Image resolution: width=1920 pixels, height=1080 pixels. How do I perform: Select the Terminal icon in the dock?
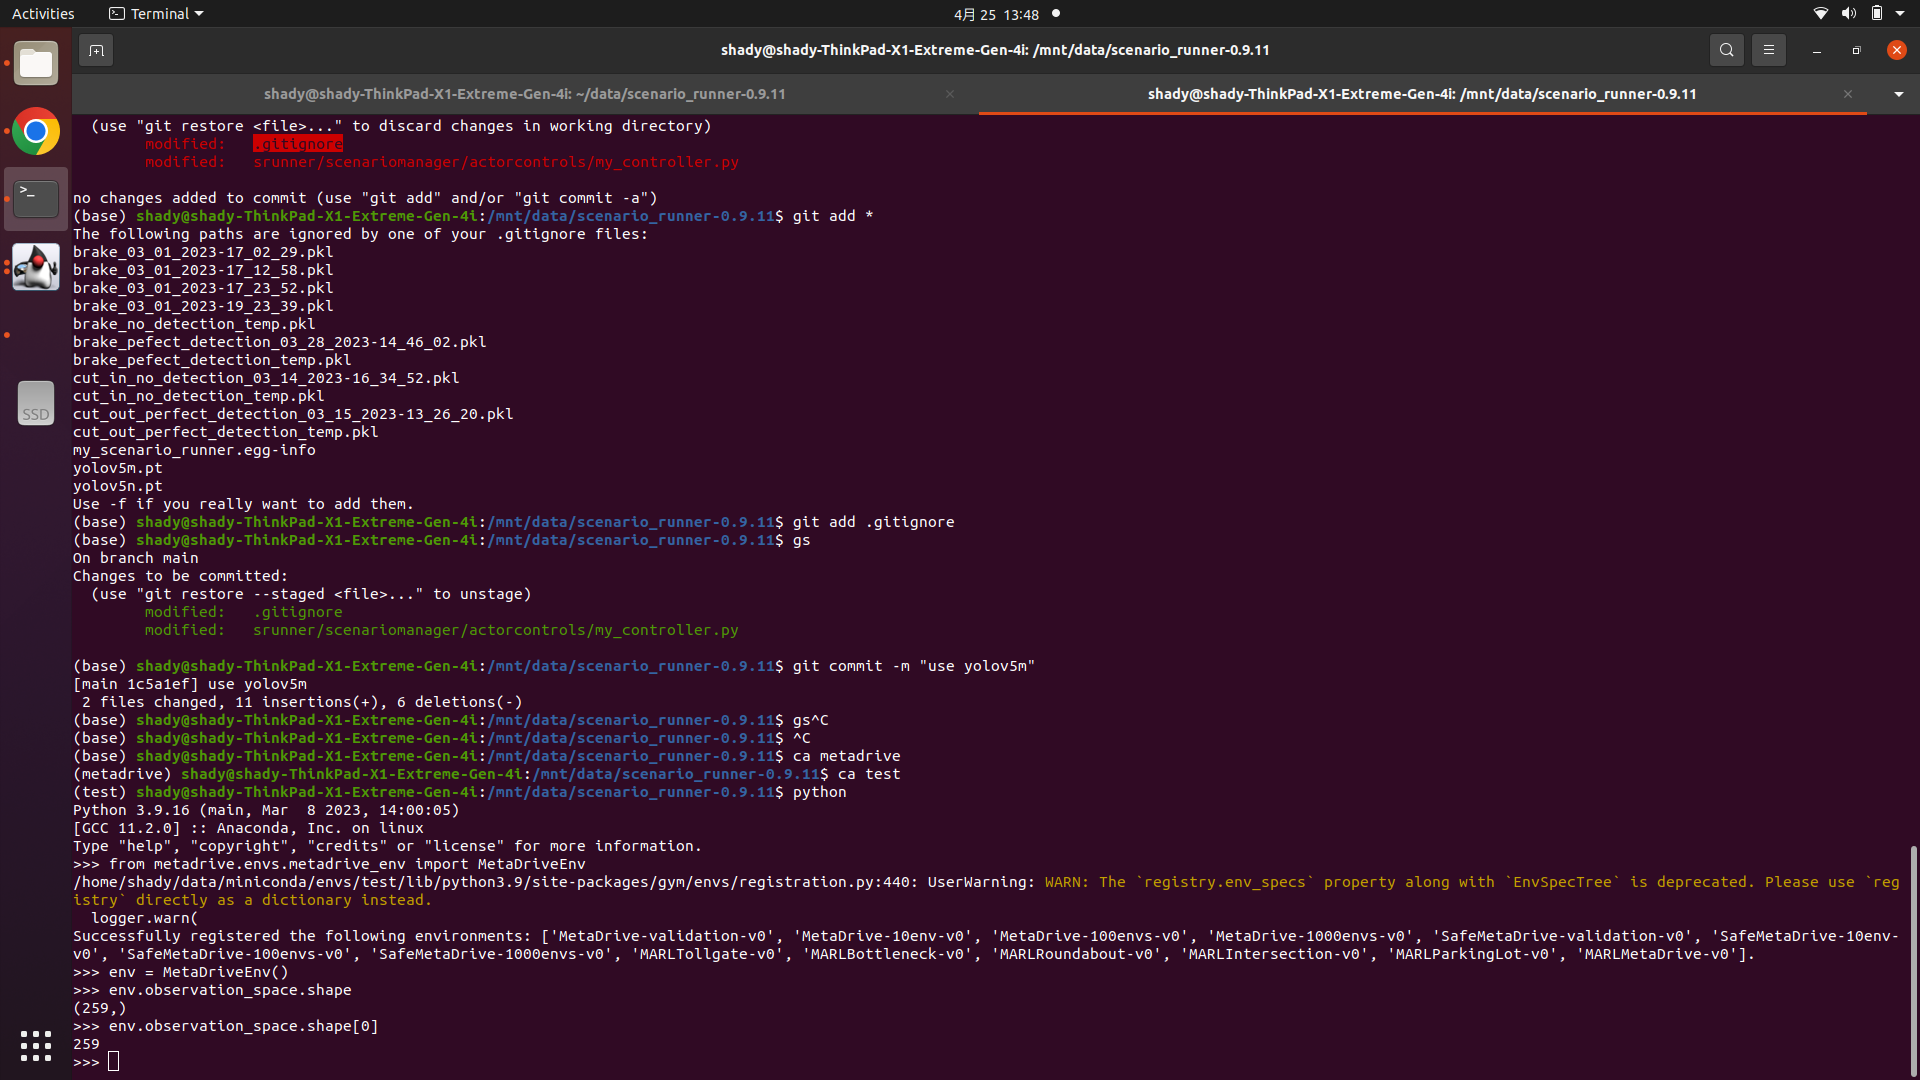point(35,198)
